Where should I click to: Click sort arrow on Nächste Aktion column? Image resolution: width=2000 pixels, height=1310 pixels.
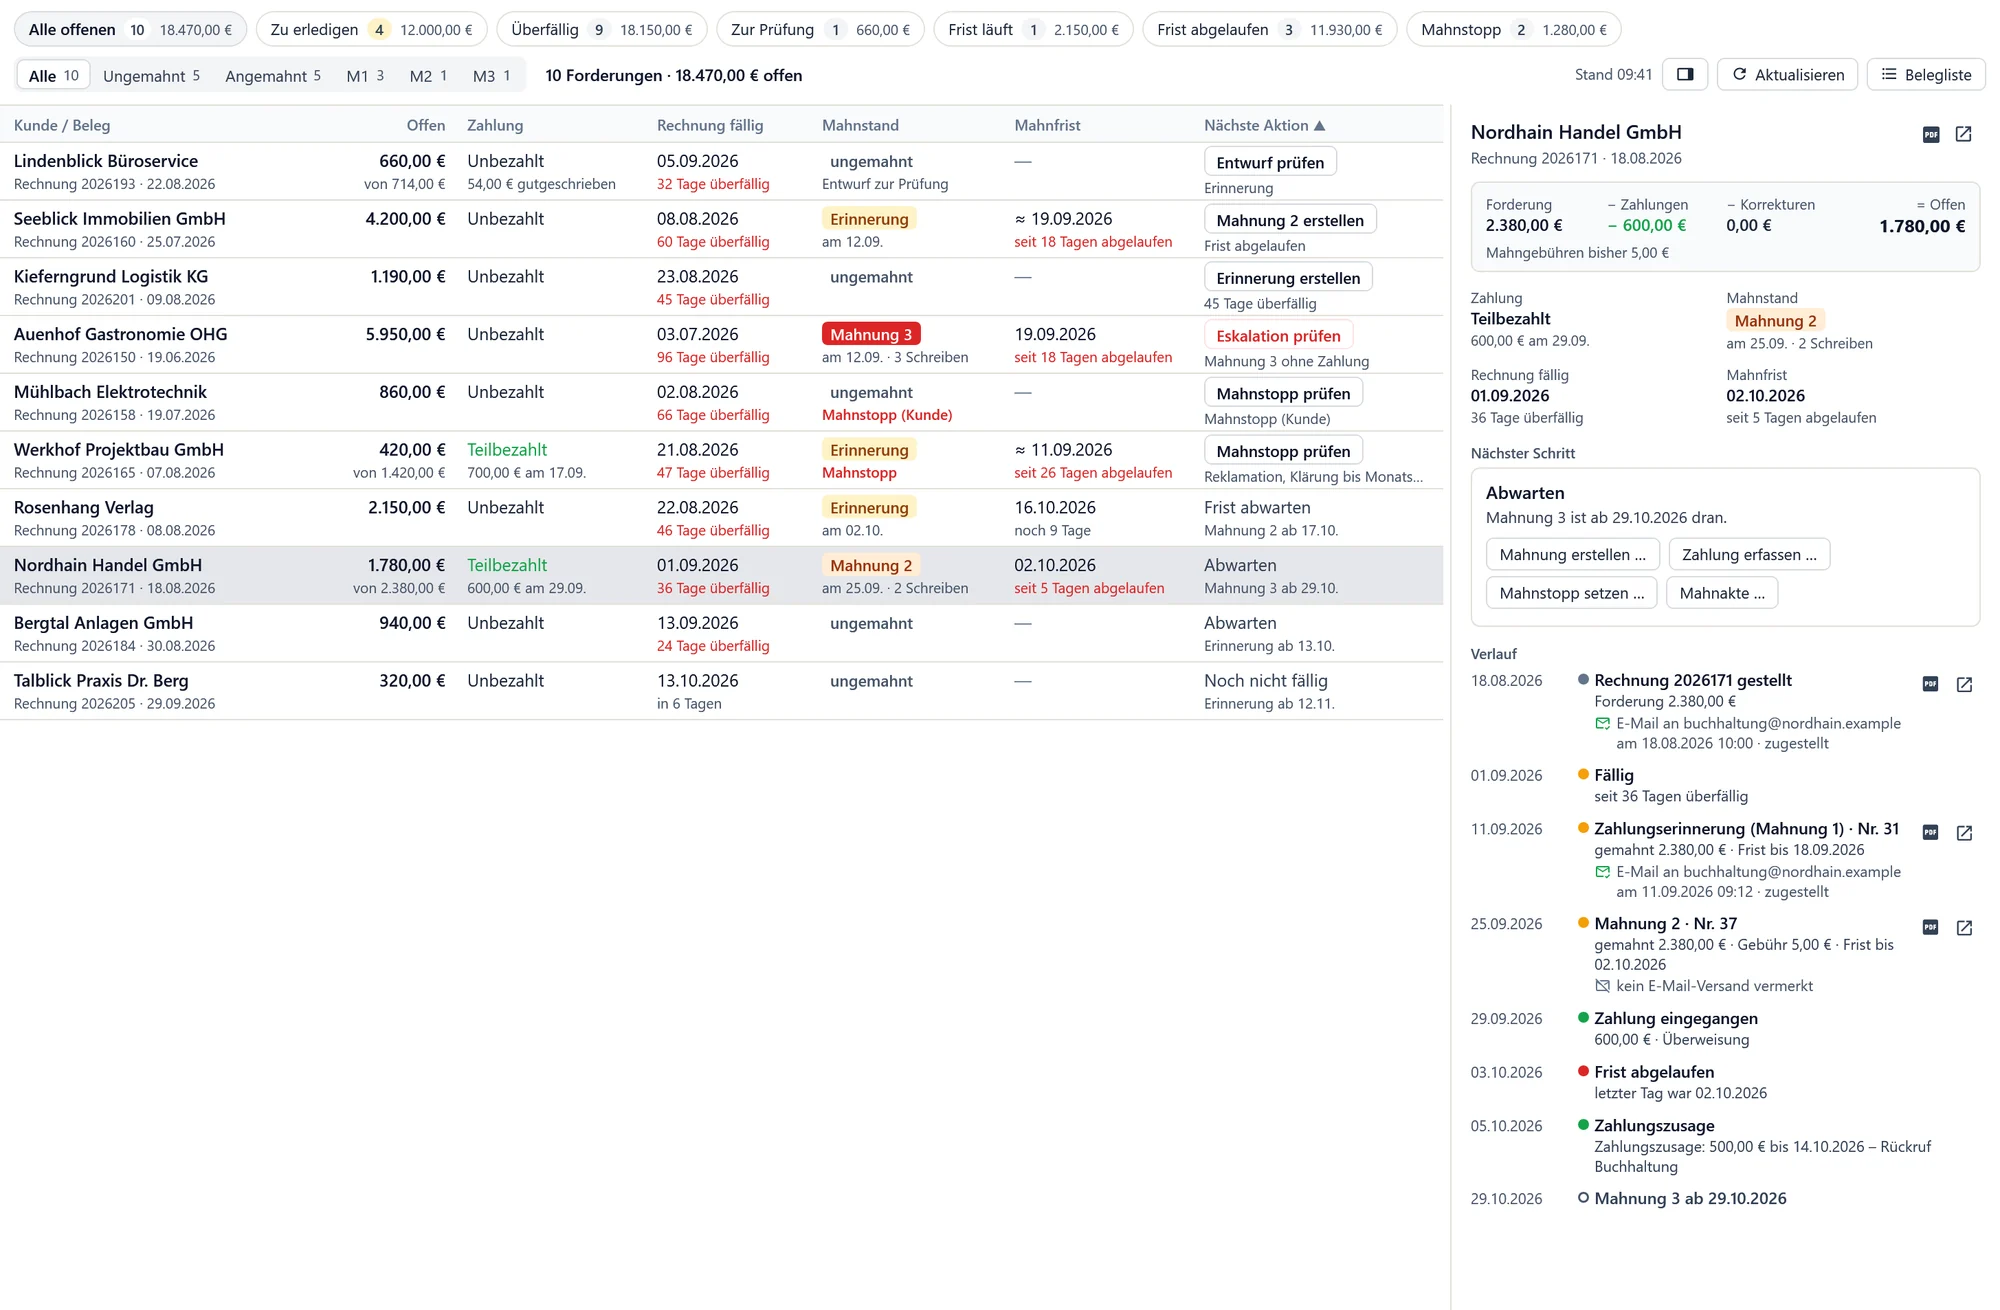1319,126
